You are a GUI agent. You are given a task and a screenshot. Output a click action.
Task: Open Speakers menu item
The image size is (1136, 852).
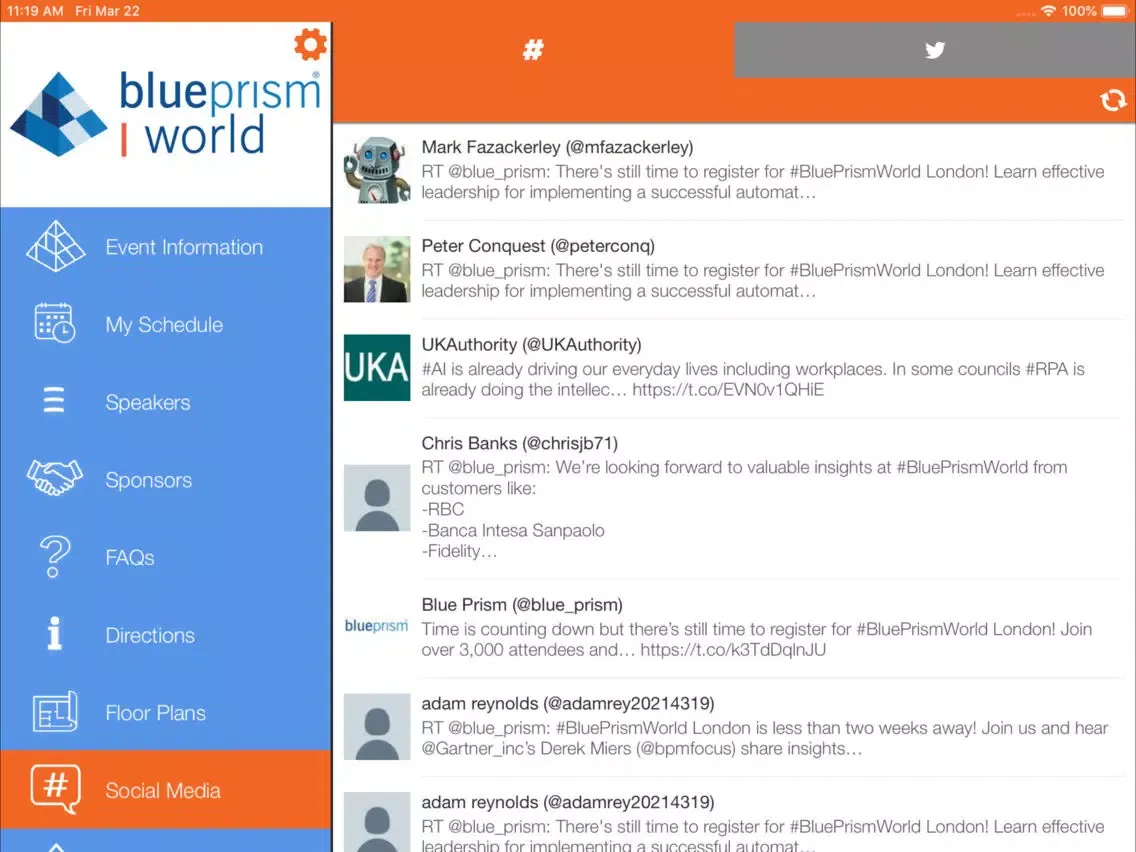point(166,402)
